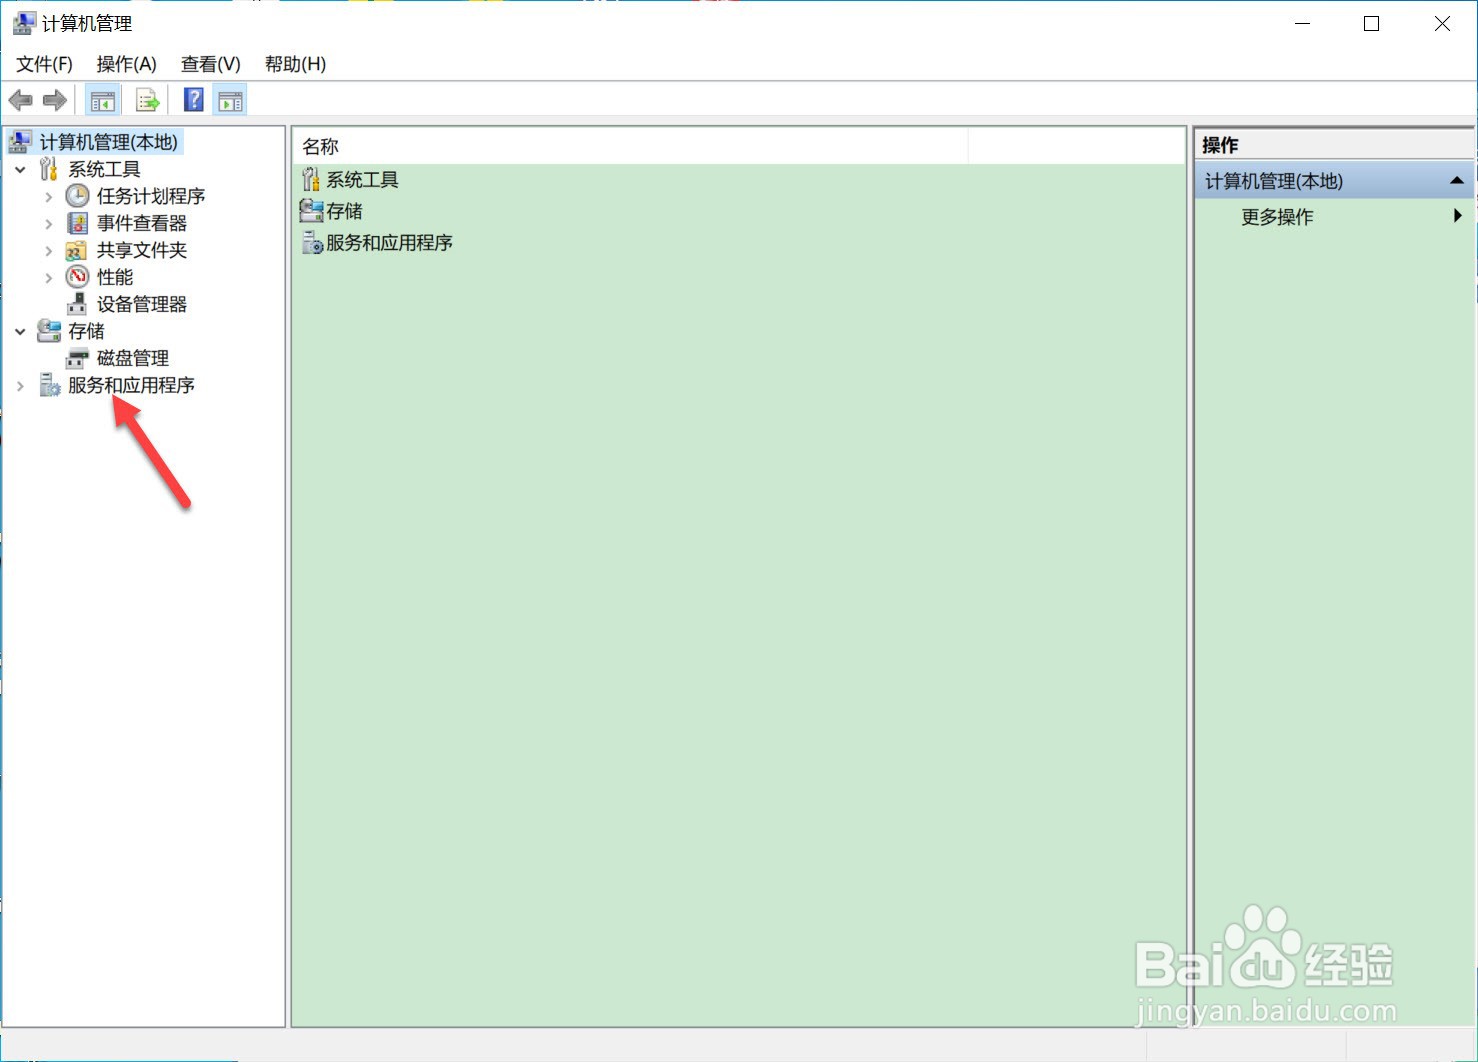Click the Export list toolbar icon
This screenshot has height=1062, width=1478.
[x=148, y=100]
